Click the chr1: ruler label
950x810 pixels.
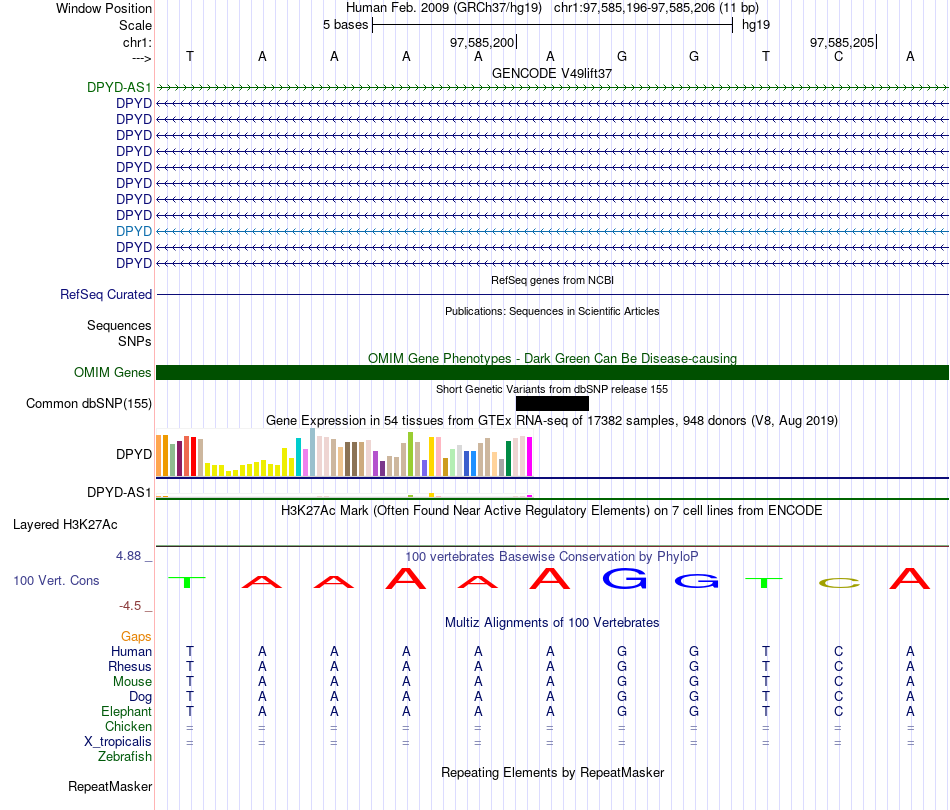pos(137,42)
